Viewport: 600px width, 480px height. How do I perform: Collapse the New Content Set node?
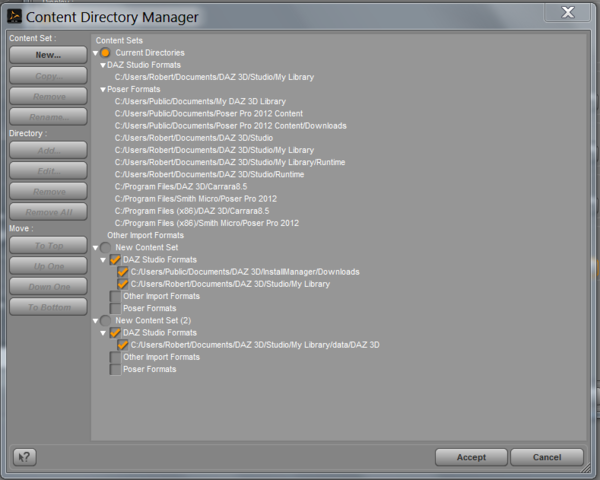tap(95, 248)
